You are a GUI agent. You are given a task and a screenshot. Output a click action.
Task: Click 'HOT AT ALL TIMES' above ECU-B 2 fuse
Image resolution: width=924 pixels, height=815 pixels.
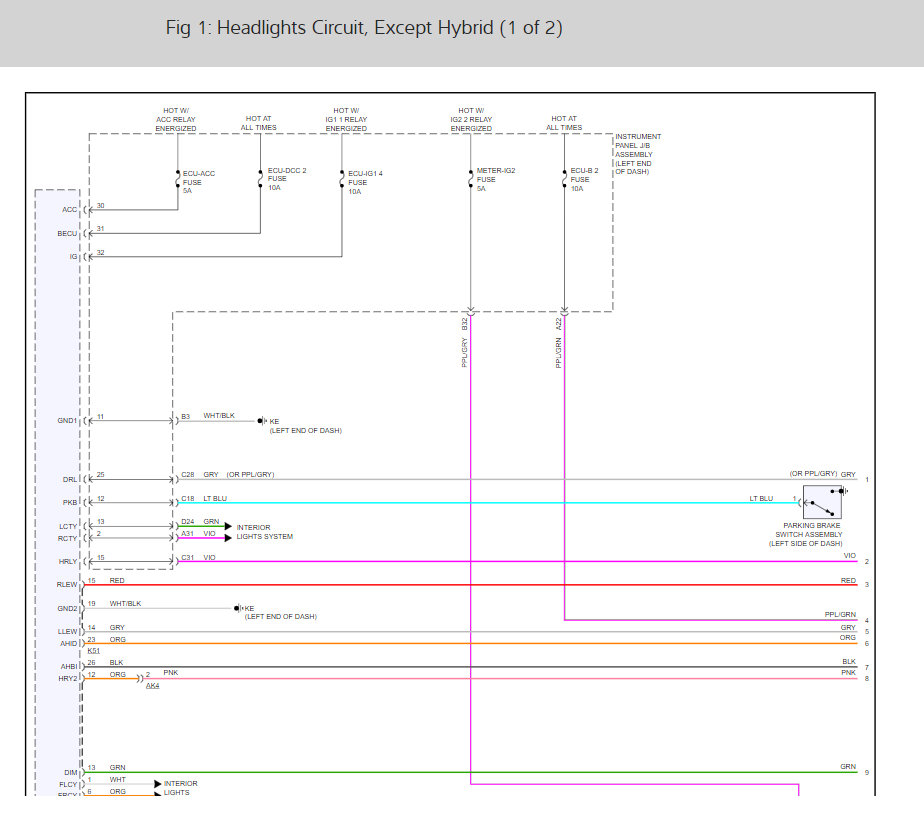click(564, 123)
